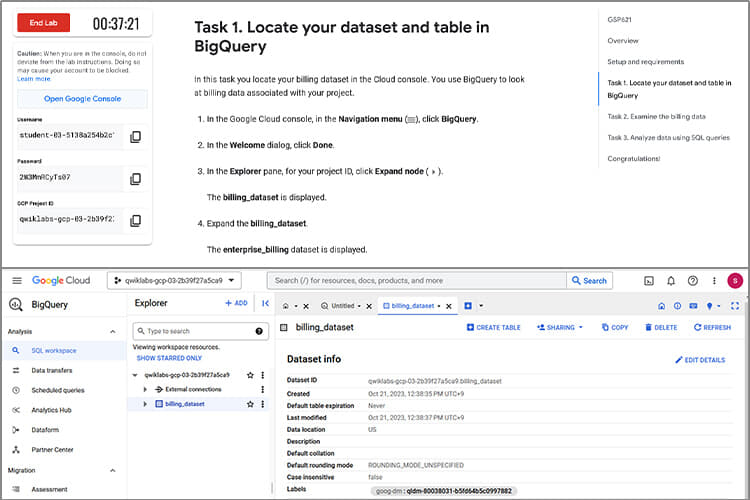The width and height of the screenshot is (750, 500).
Task: Open the notifications bell
Action: (671, 281)
